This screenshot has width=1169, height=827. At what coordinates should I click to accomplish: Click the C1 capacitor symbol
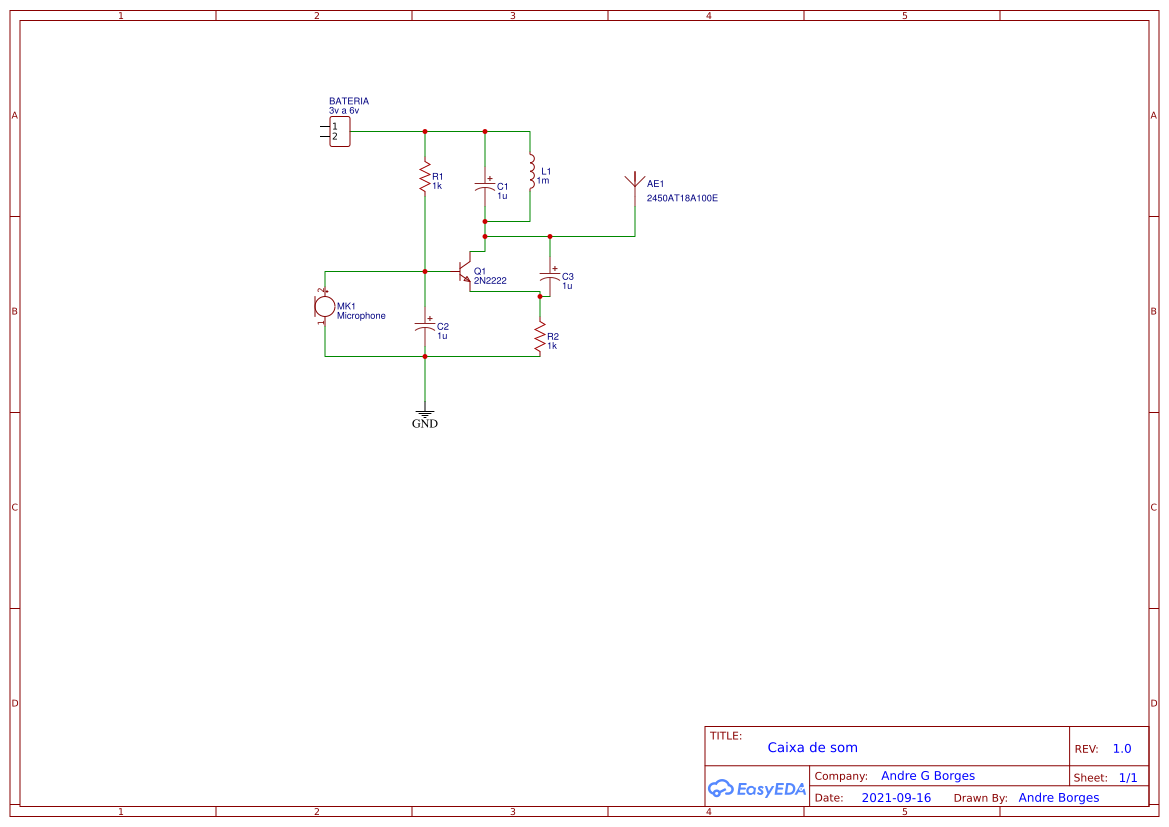(485, 186)
